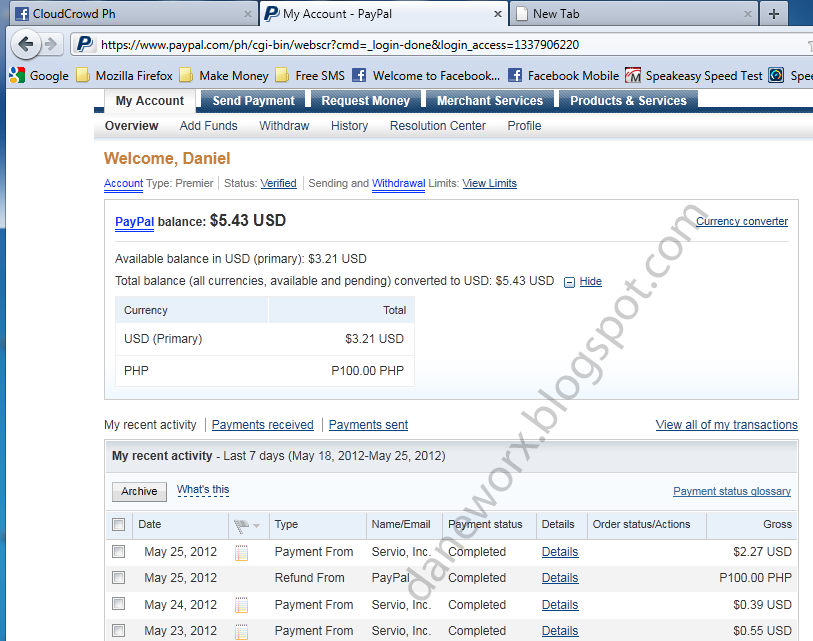Click the URL address bar field
The width and height of the screenshot is (813, 641).
pyautogui.click(x=441, y=45)
